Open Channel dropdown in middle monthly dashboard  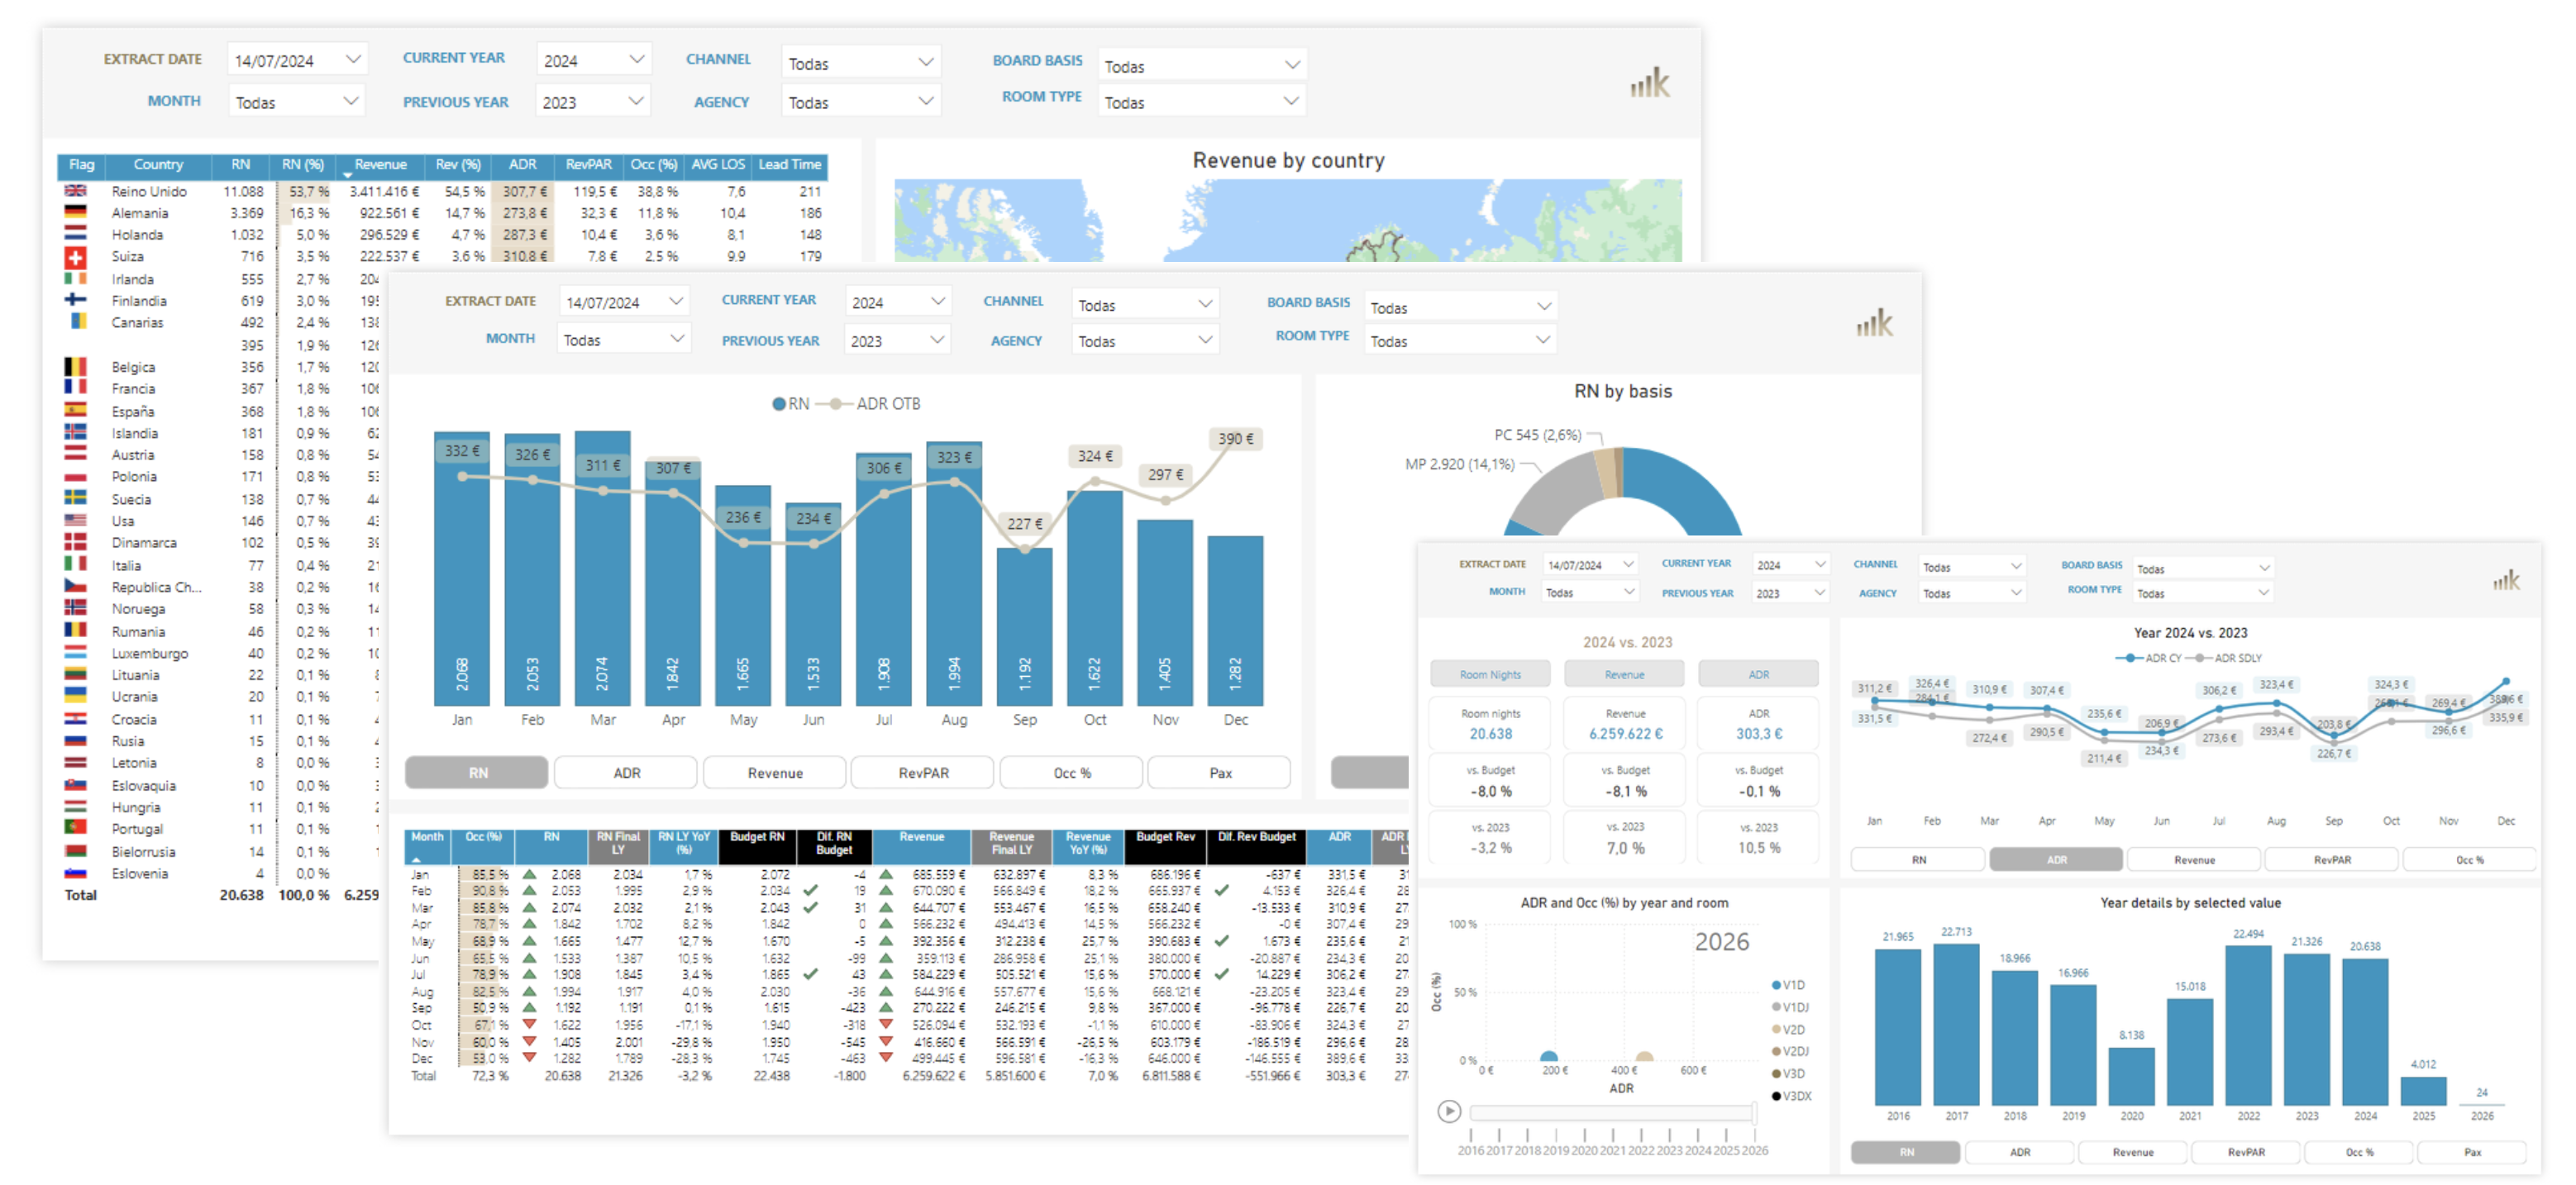tap(1145, 305)
